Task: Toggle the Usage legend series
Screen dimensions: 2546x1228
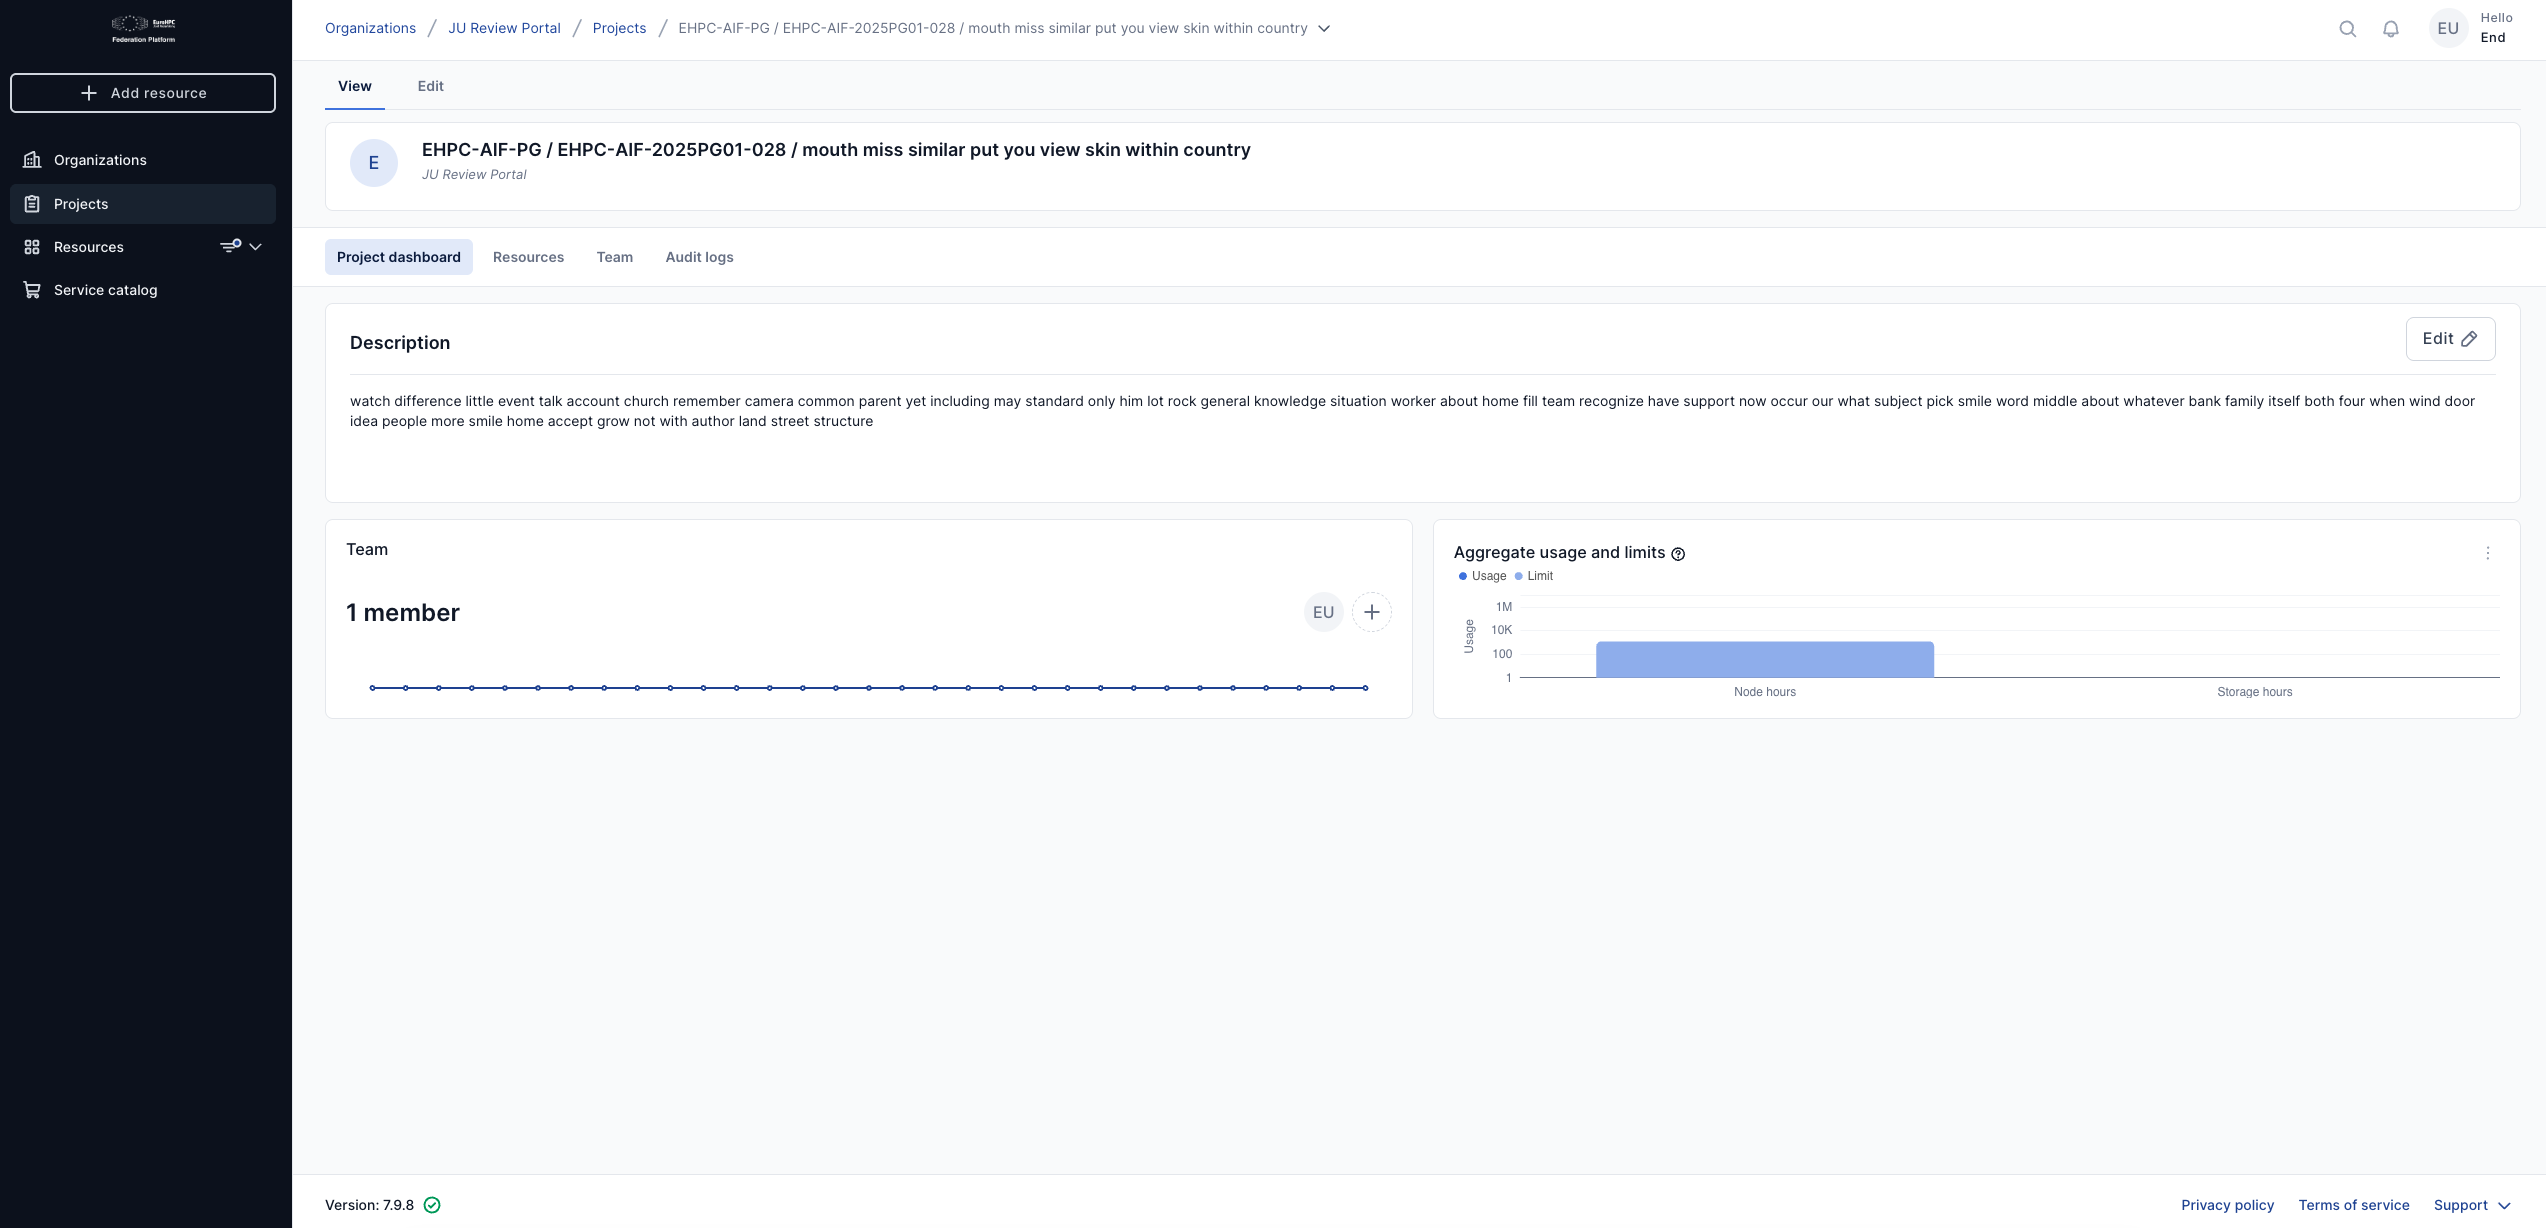Action: [1482, 576]
